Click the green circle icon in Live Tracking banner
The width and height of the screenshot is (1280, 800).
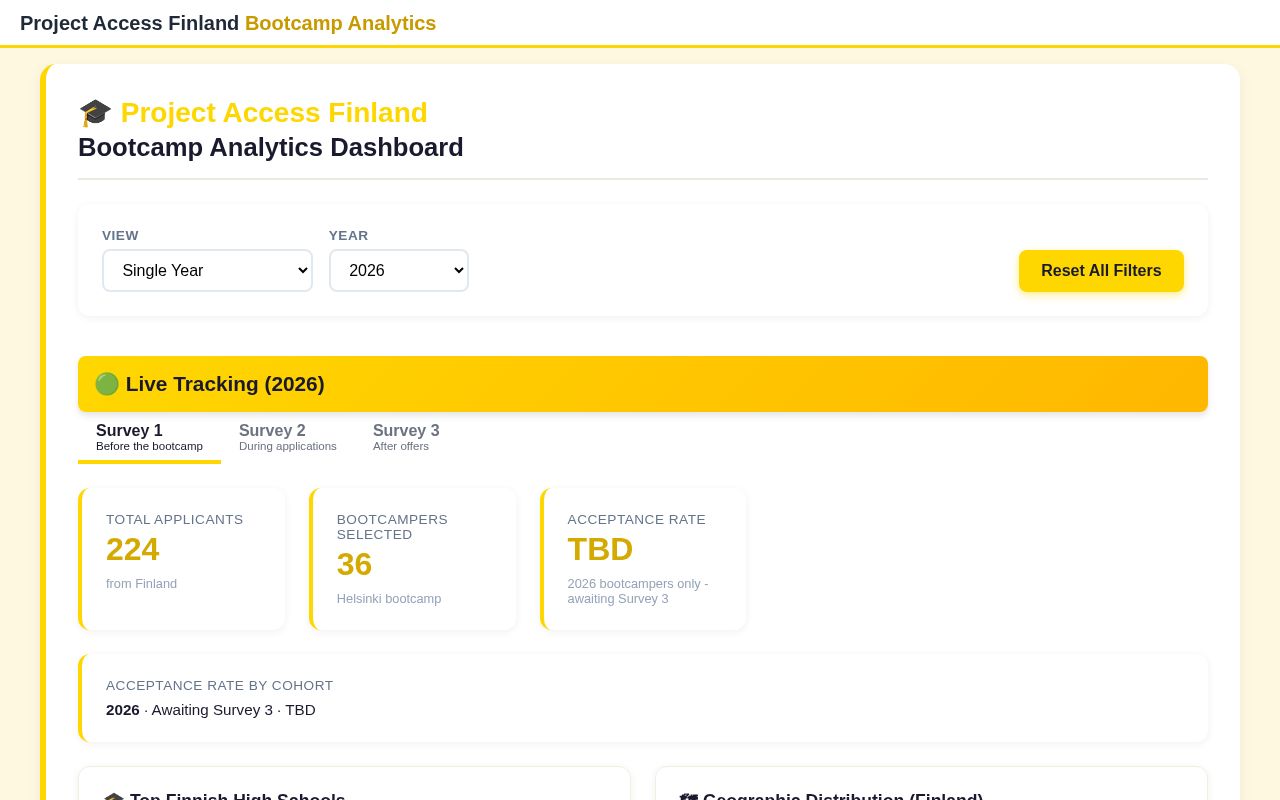[x=107, y=384]
